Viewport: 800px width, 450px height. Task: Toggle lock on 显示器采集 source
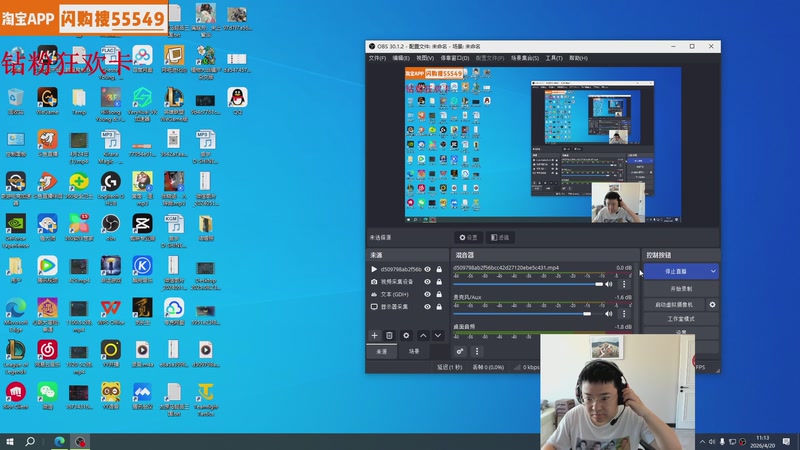pyautogui.click(x=439, y=307)
